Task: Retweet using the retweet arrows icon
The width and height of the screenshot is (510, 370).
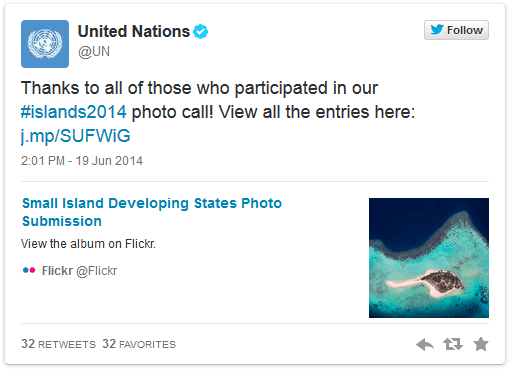Action: [453, 344]
